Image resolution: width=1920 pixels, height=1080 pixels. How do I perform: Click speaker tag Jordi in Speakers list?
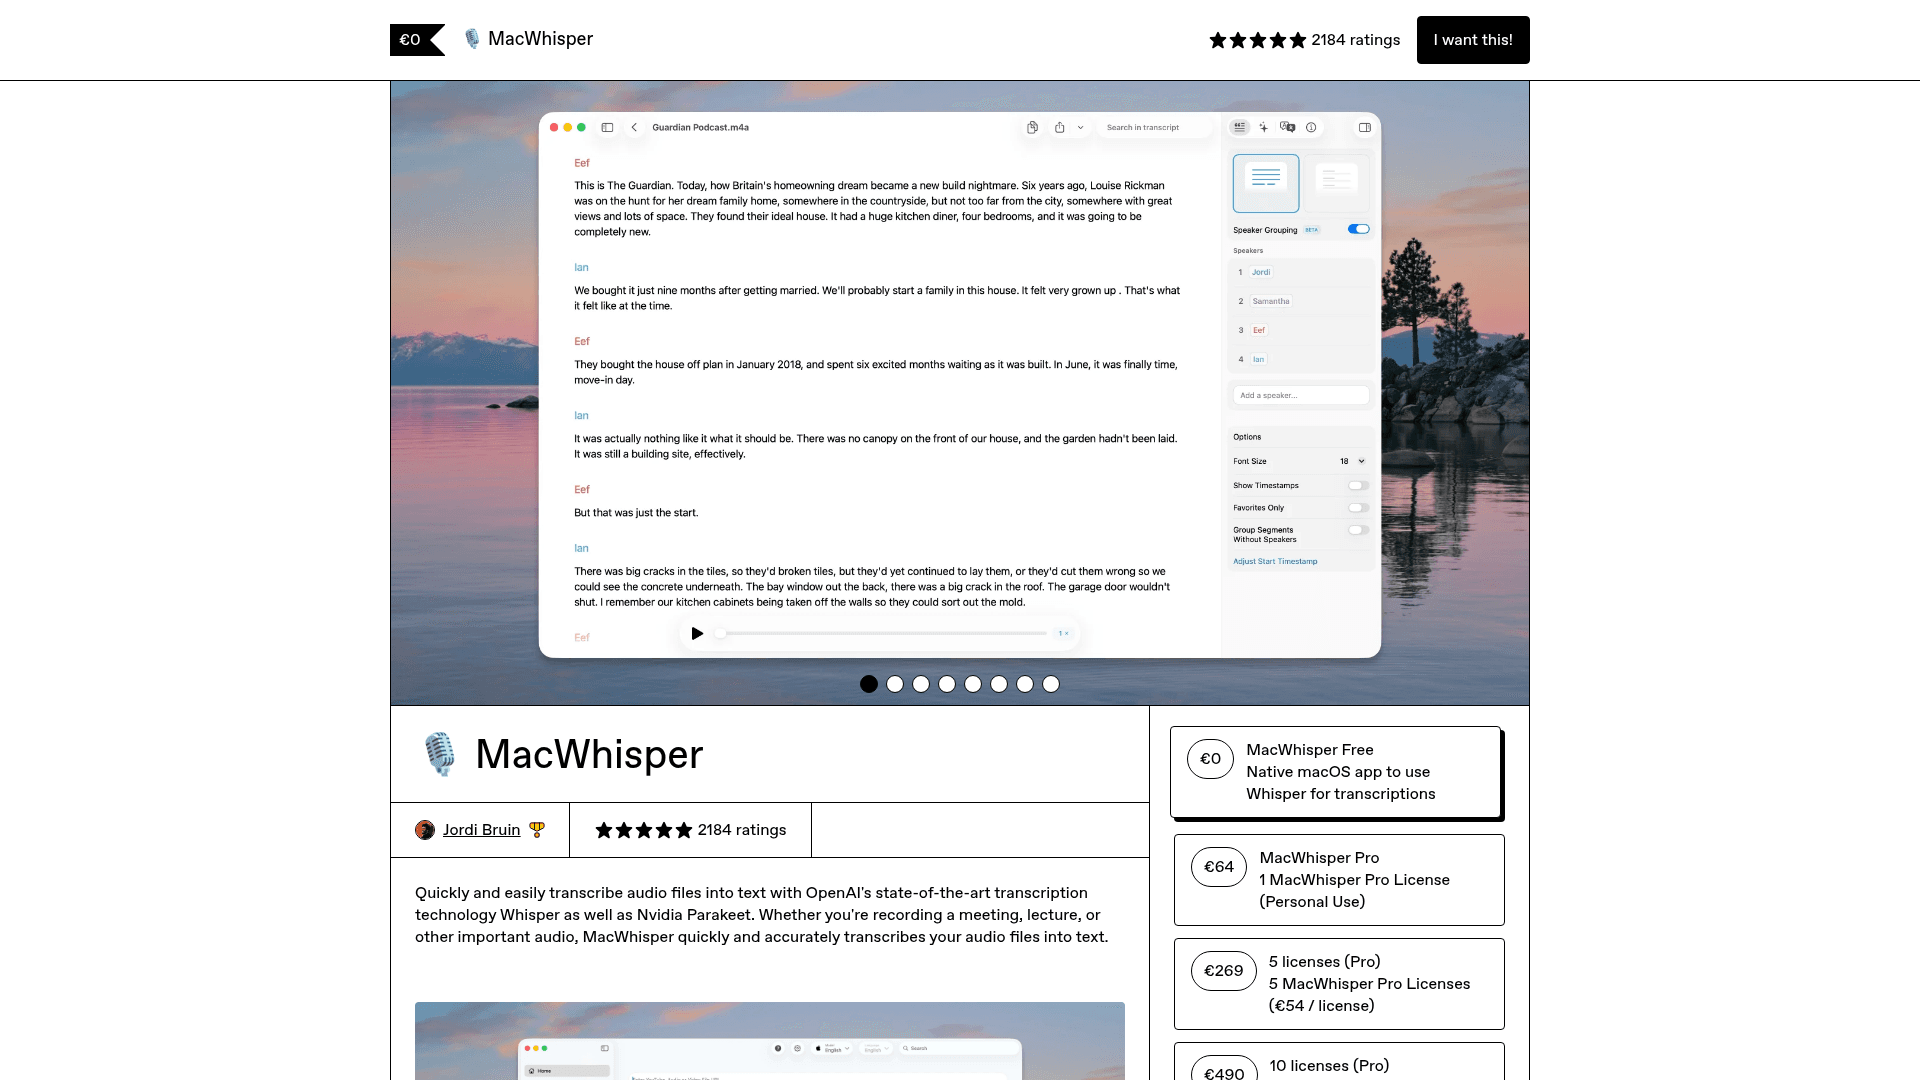[x=1261, y=272]
